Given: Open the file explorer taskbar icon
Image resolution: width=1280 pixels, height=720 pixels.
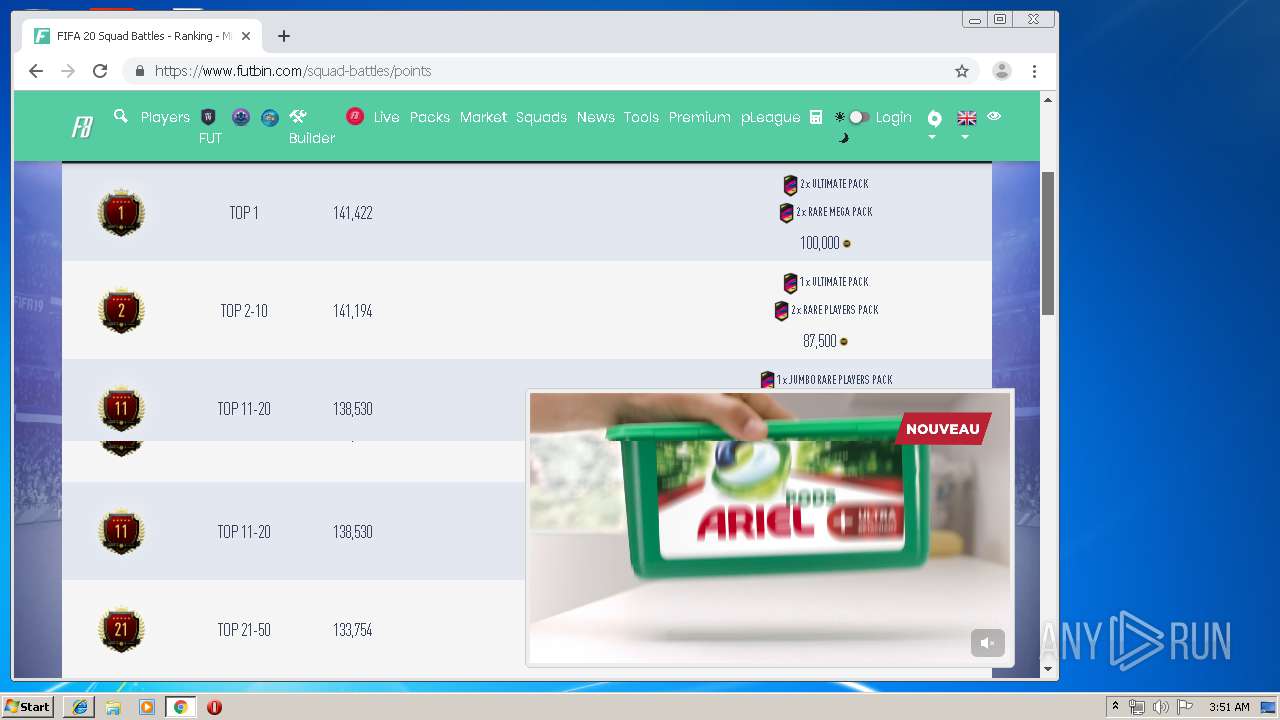Looking at the screenshot, I should point(113,707).
